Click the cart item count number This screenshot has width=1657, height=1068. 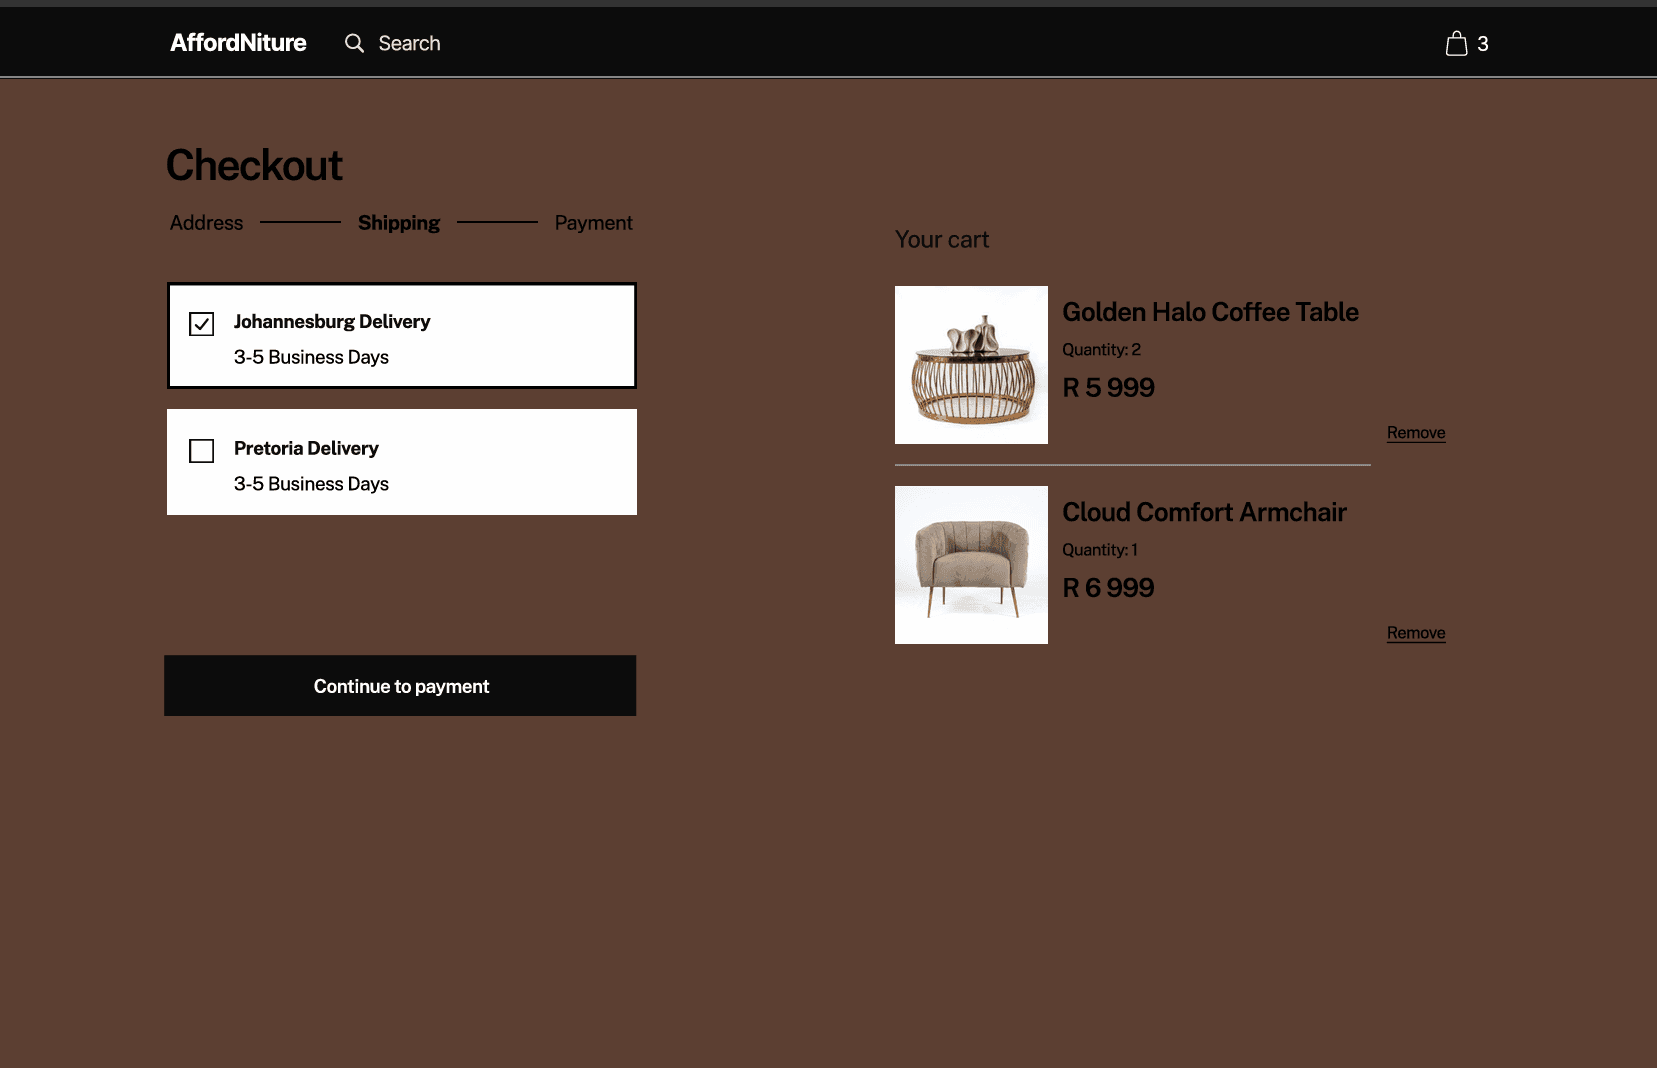coord(1483,44)
